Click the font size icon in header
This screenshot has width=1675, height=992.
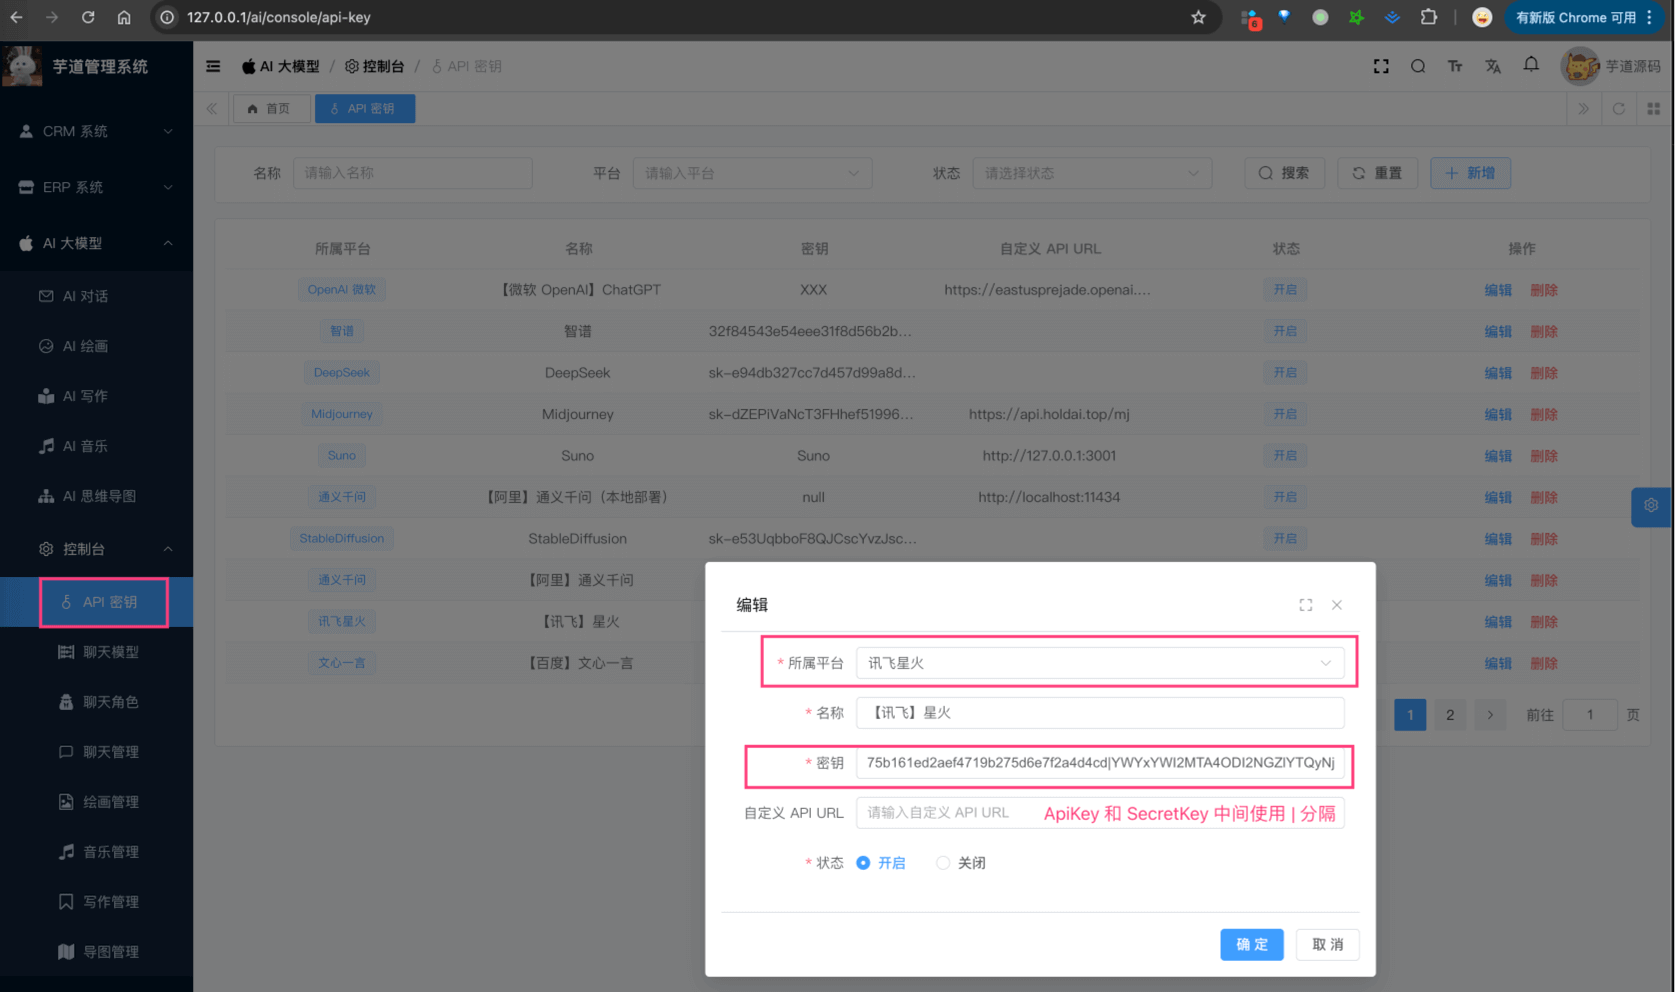pos(1455,66)
